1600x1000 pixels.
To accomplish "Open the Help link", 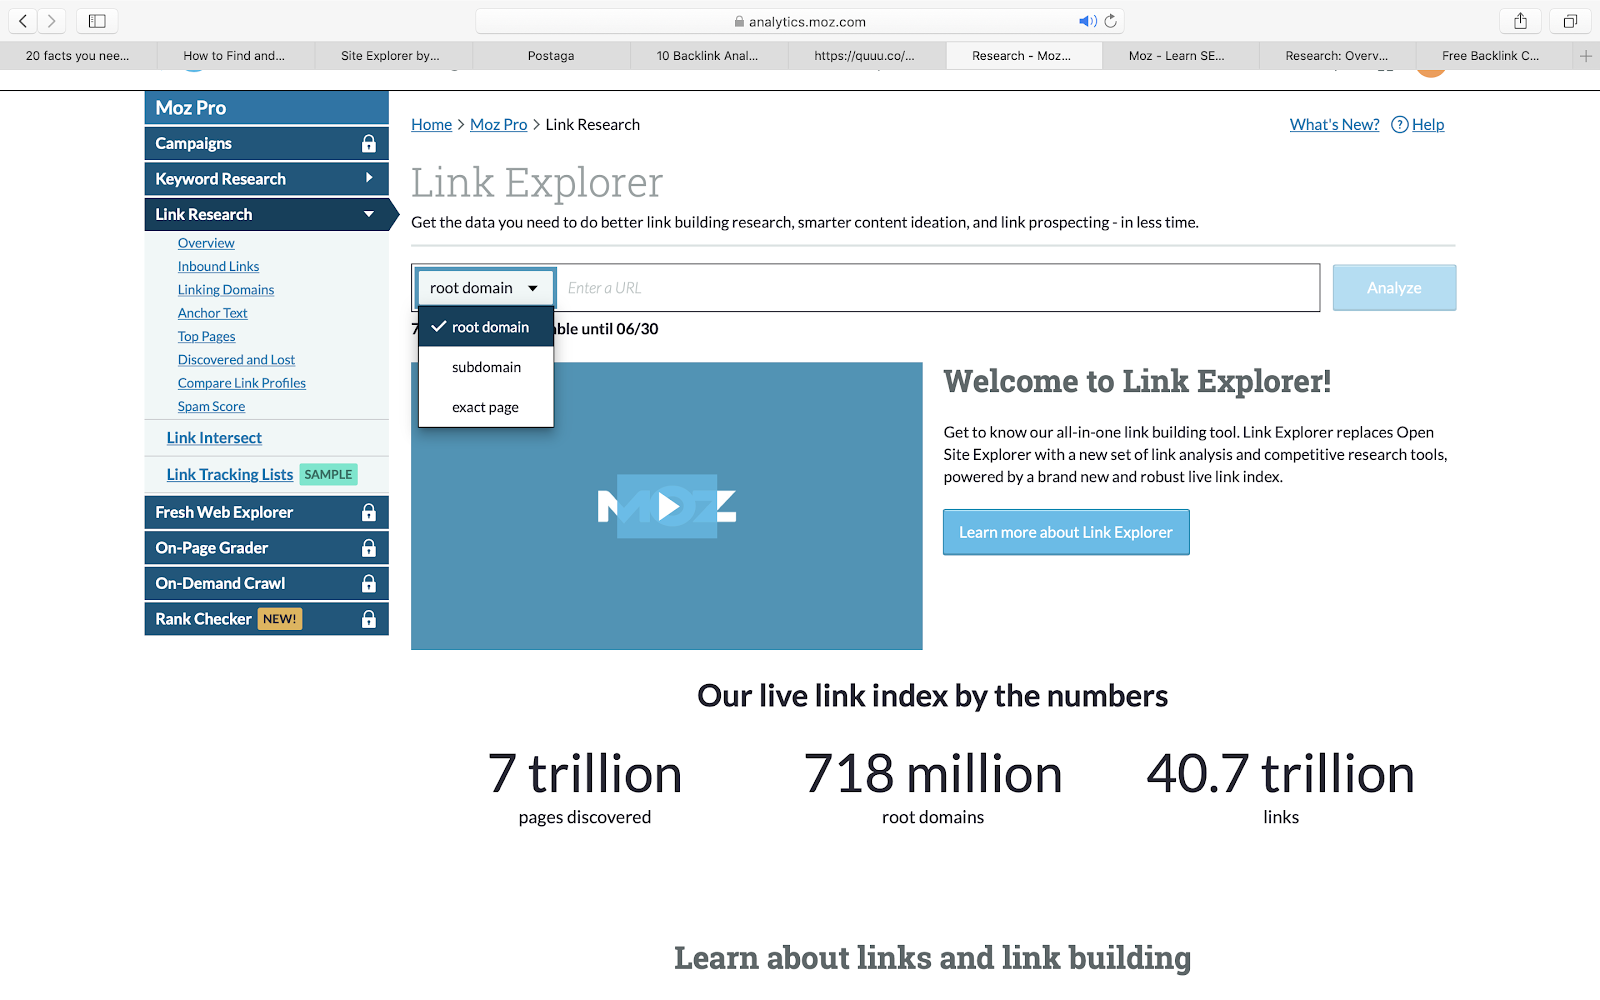I will (1428, 125).
